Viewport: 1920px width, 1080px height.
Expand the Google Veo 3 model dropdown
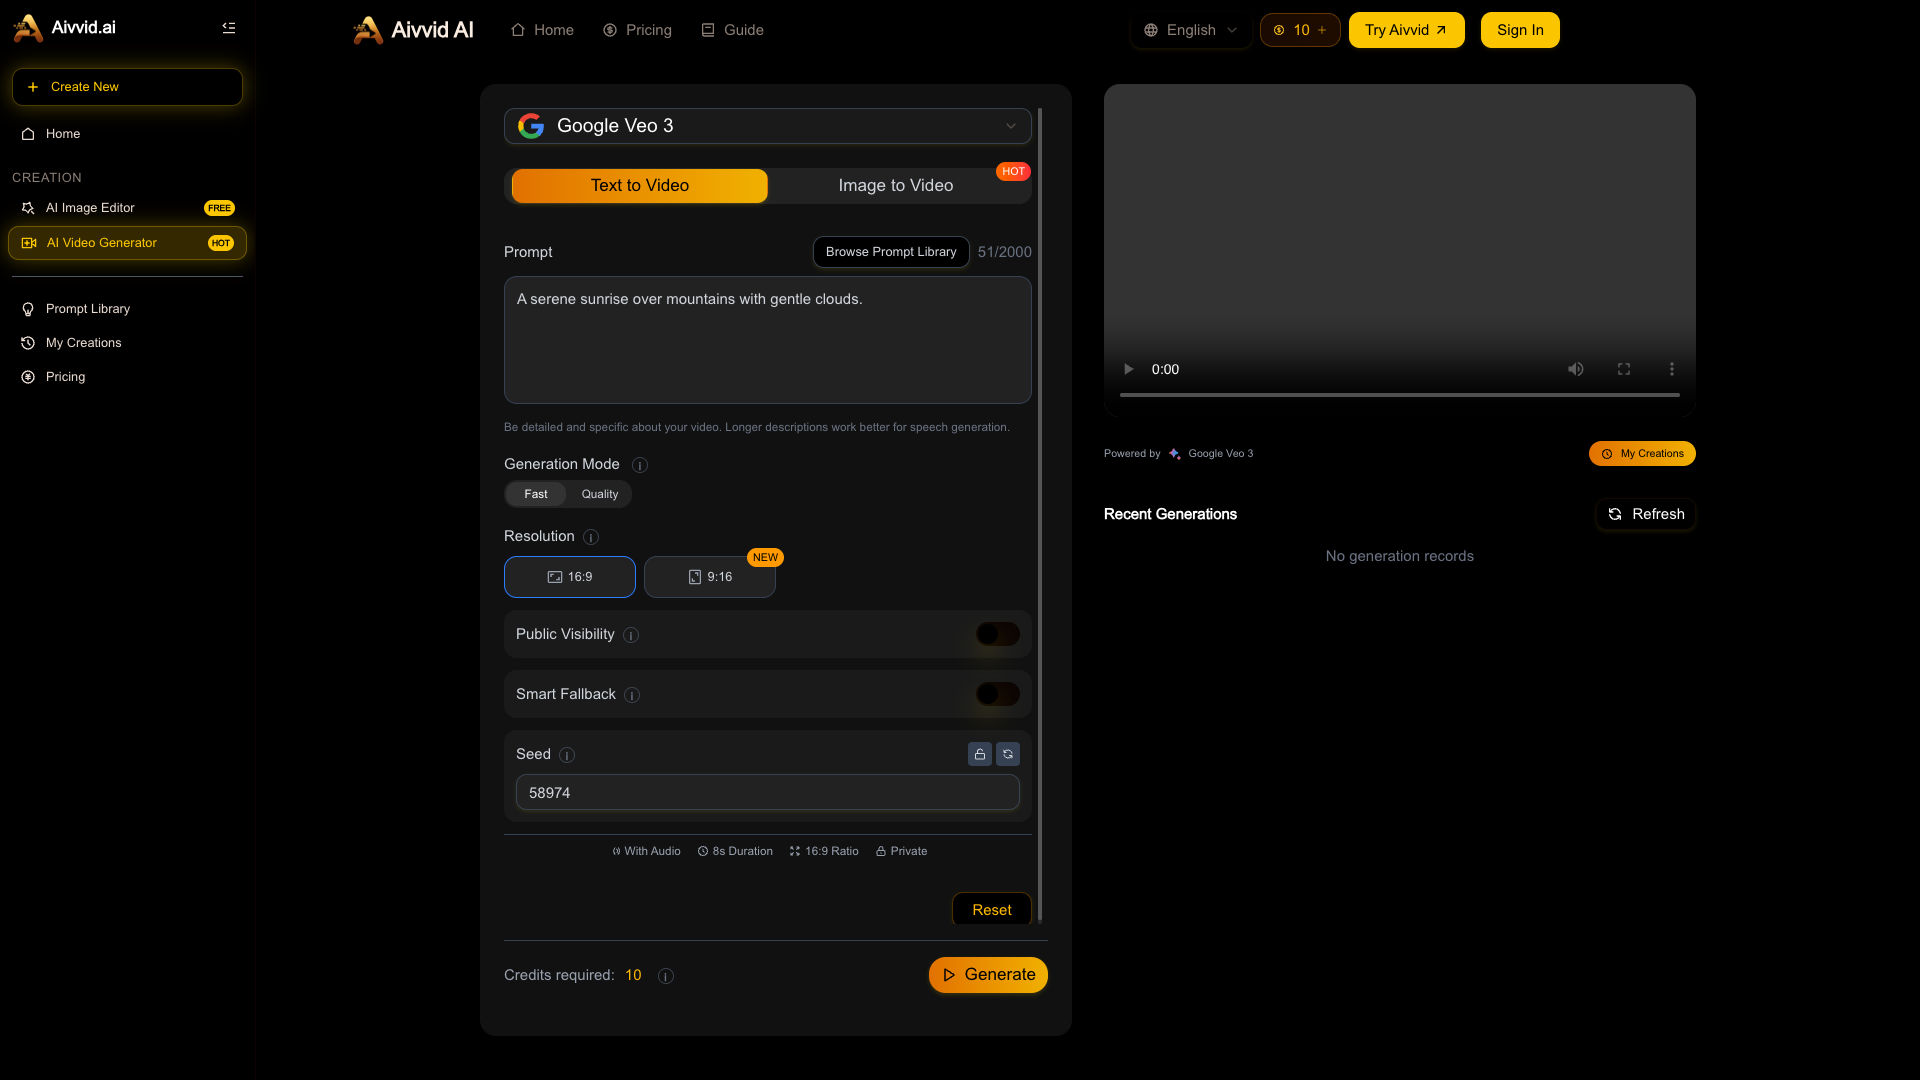[768, 126]
